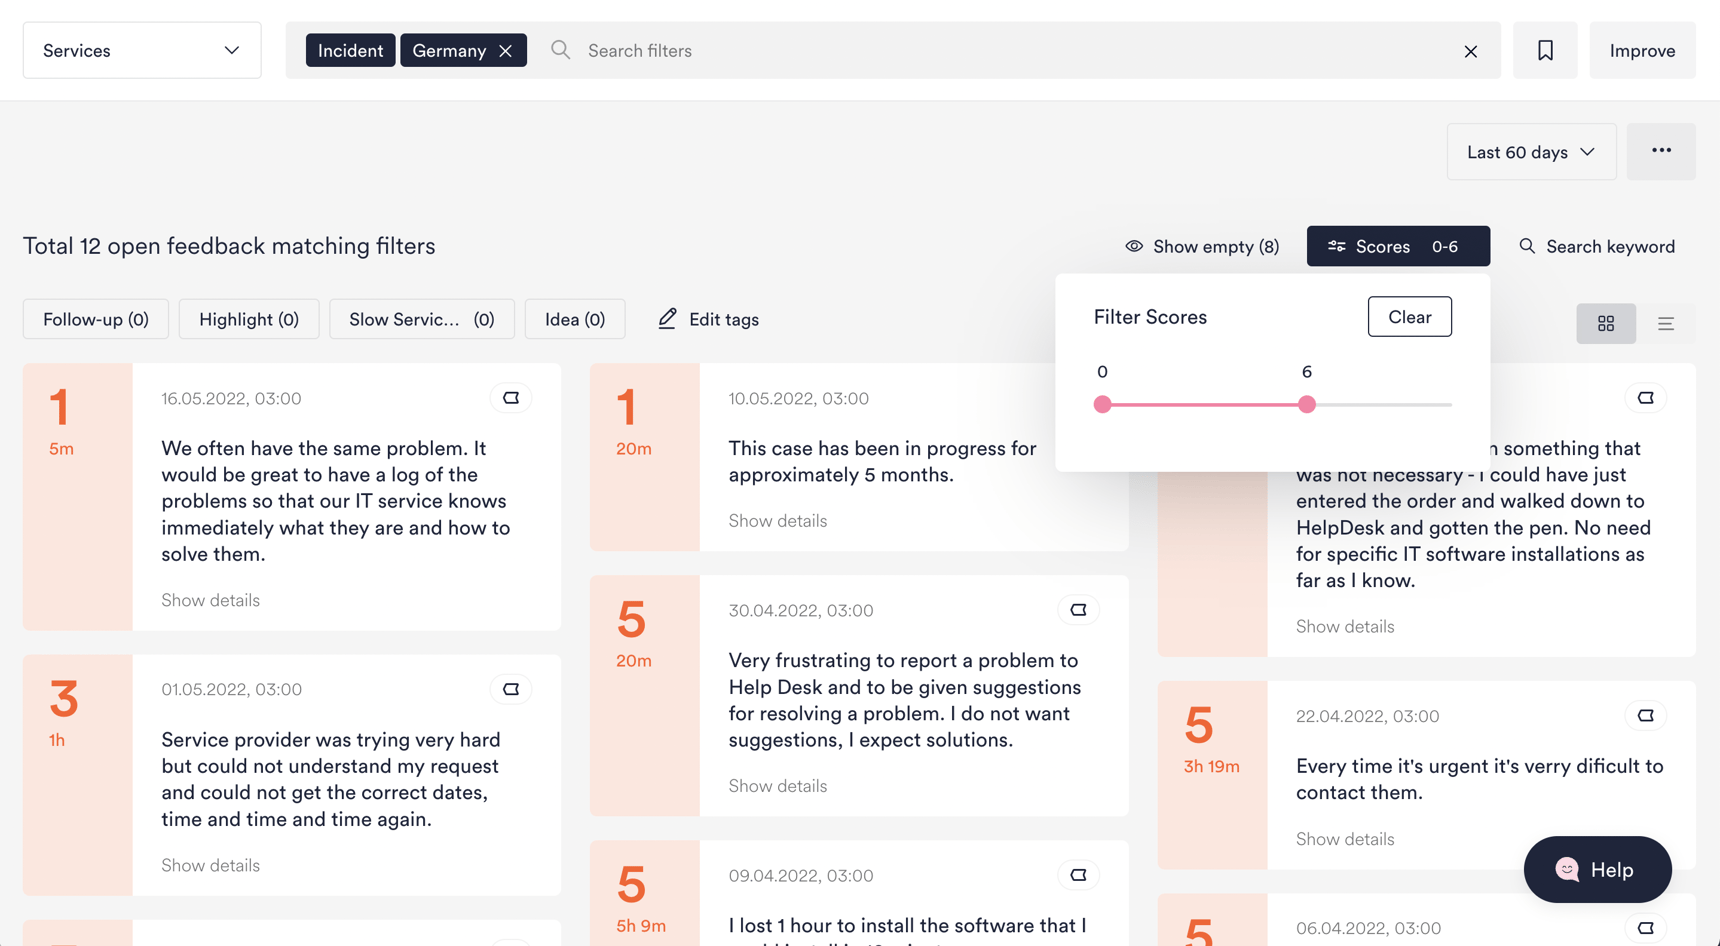This screenshot has width=1720, height=946.
Task: Expand details of the 5-month case feedback
Action: (x=777, y=520)
